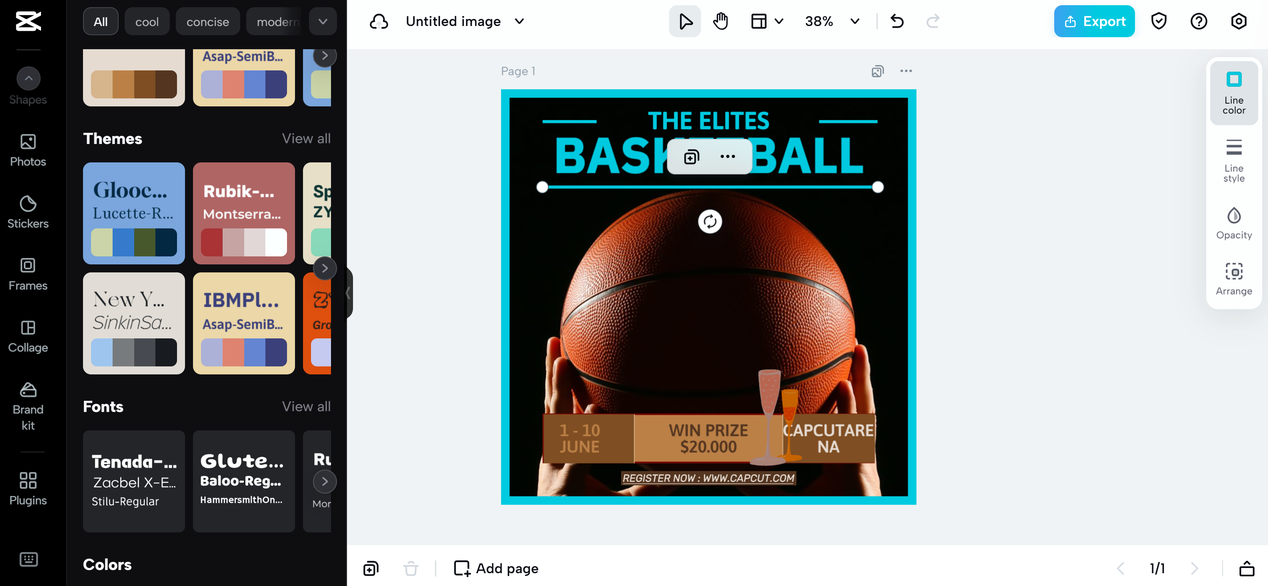Duplicate the selected line from floating toolbar
This screenshot has height=586, width=1268.
691,157
